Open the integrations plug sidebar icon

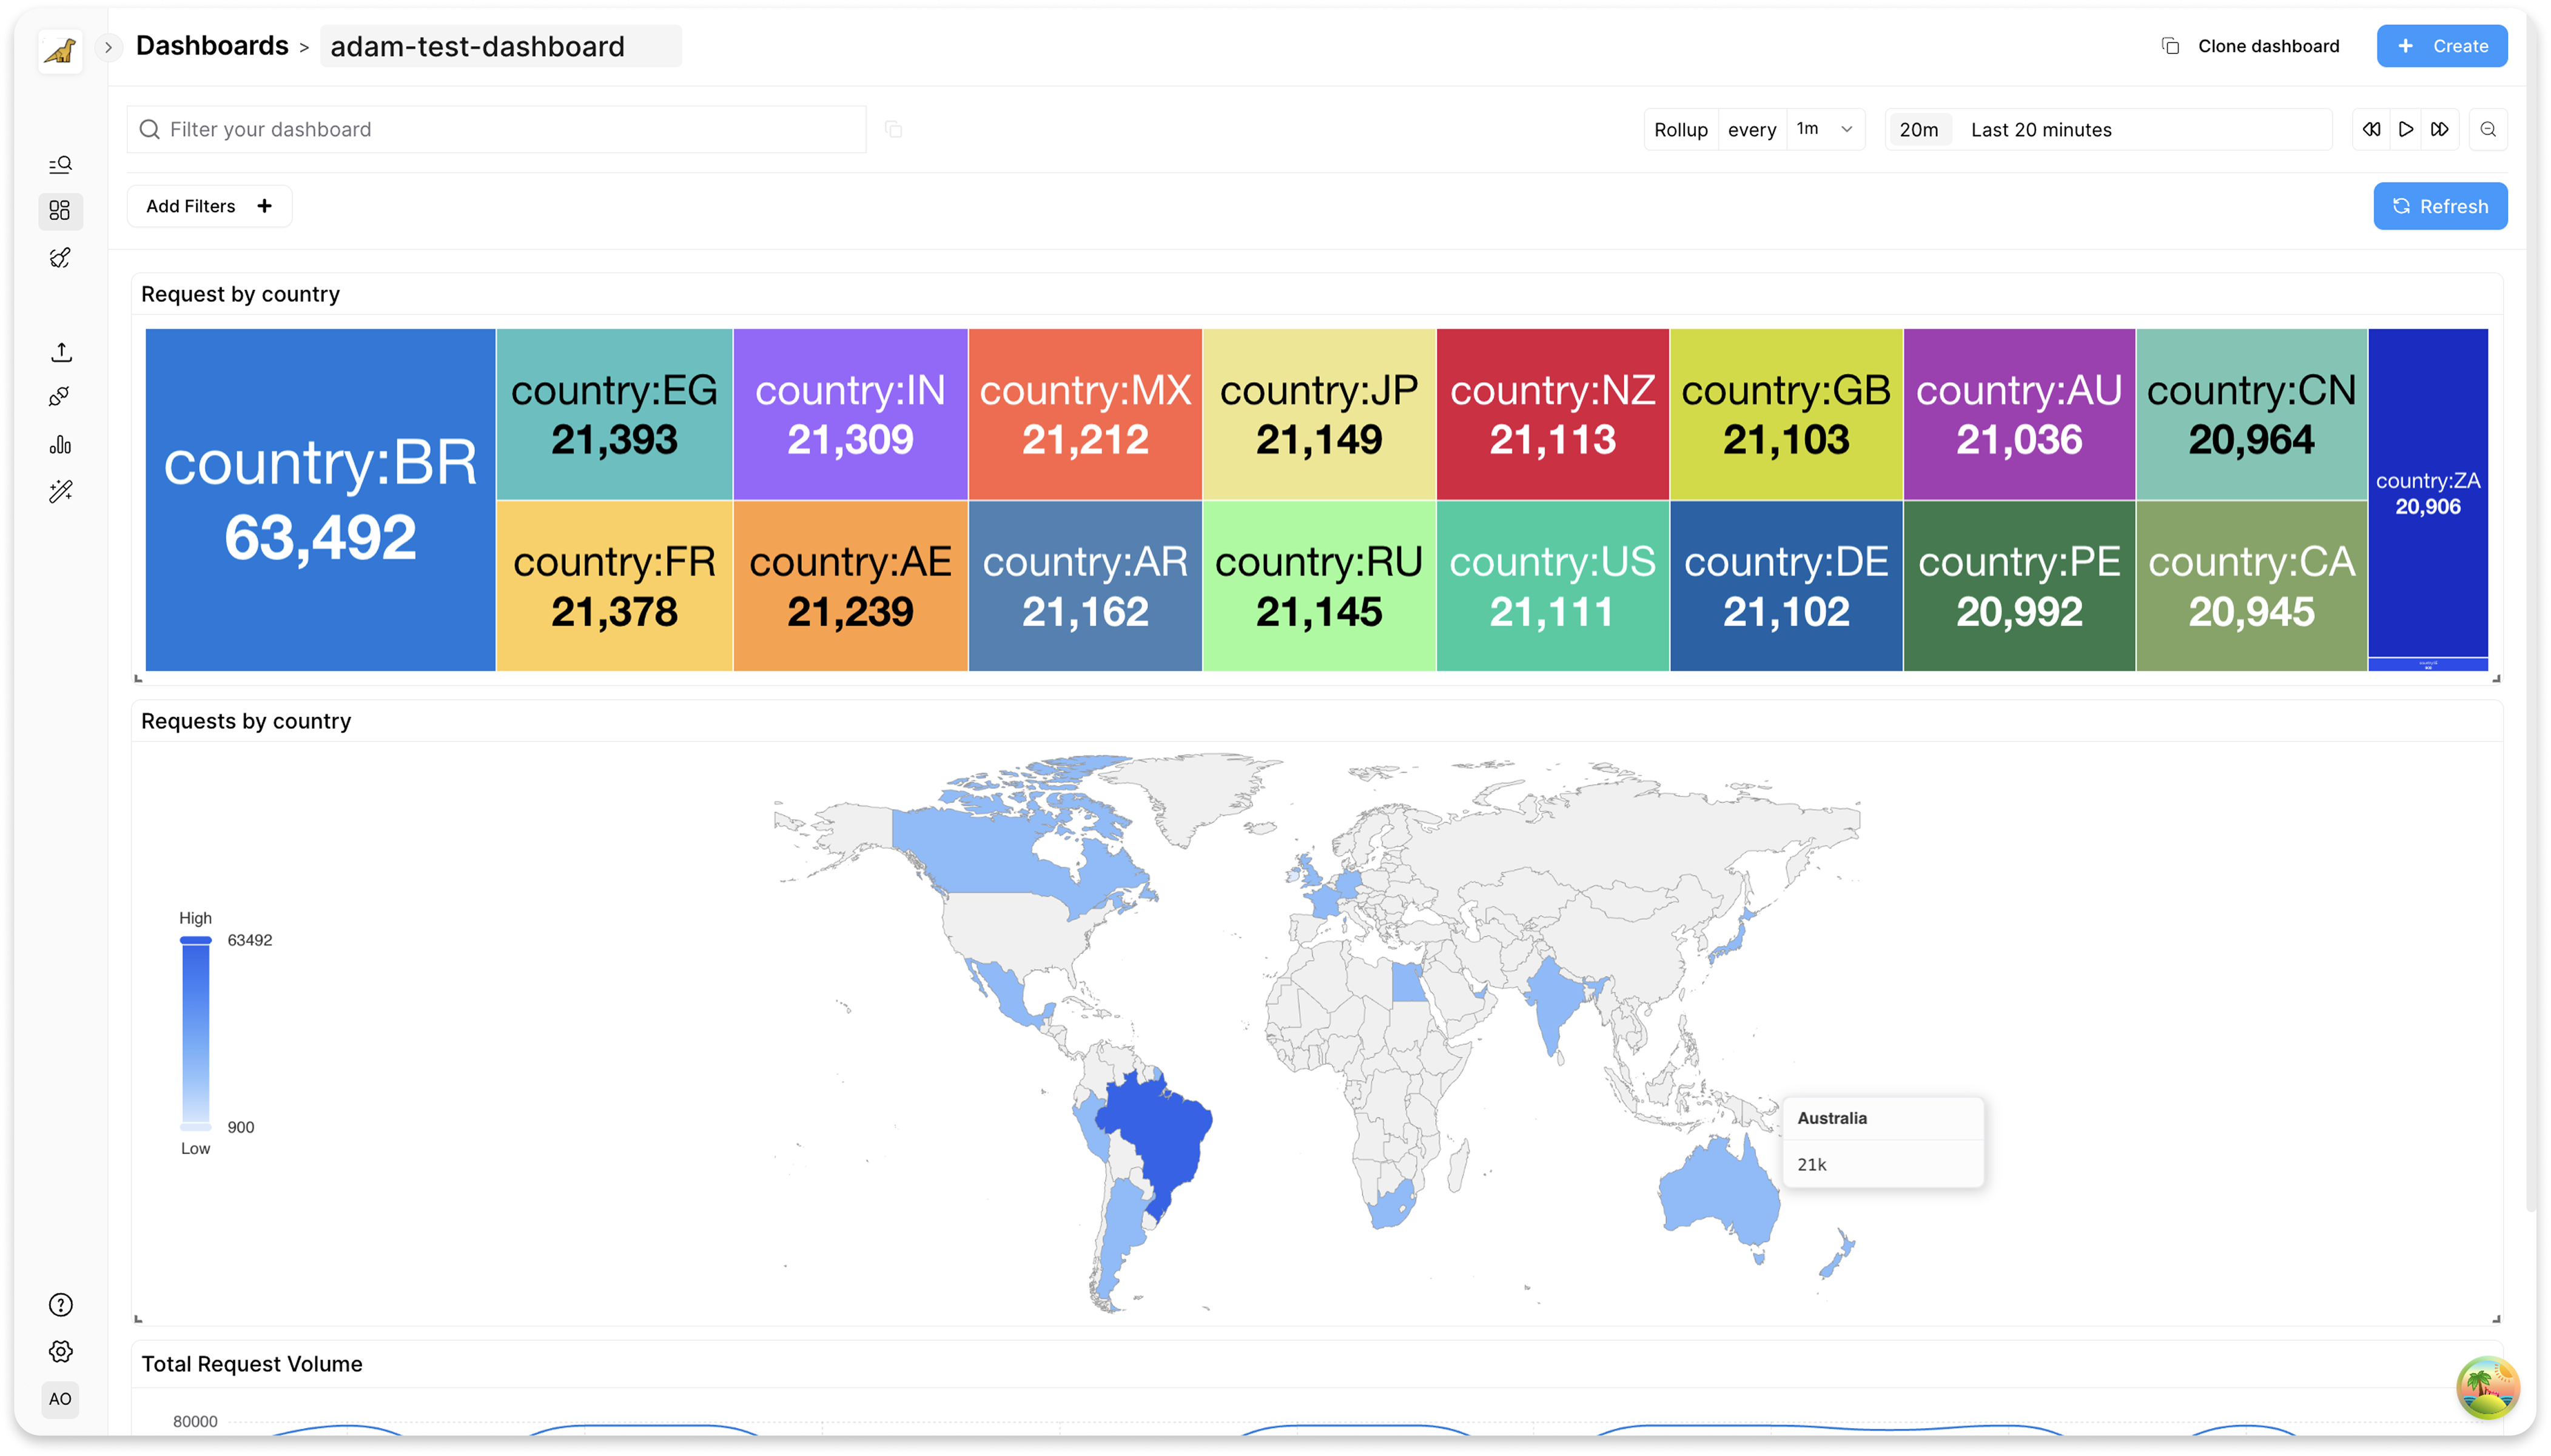60,397
